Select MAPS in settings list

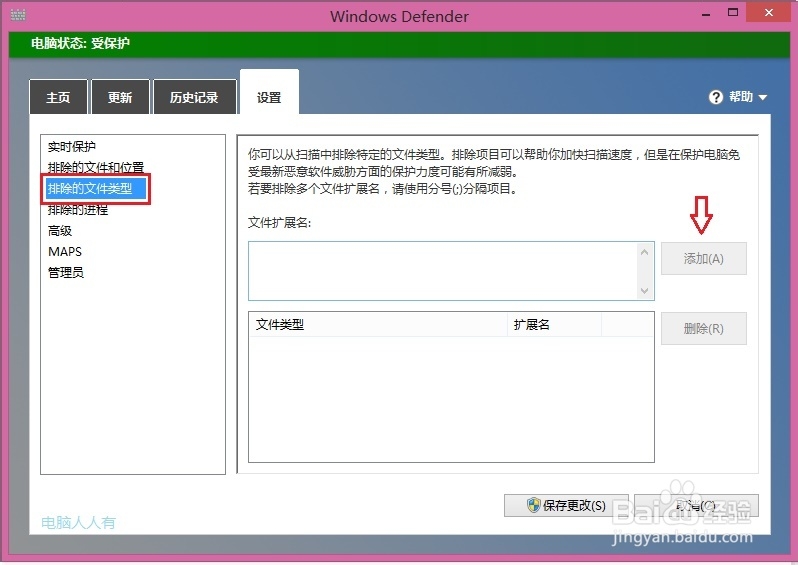pos(65,251)
